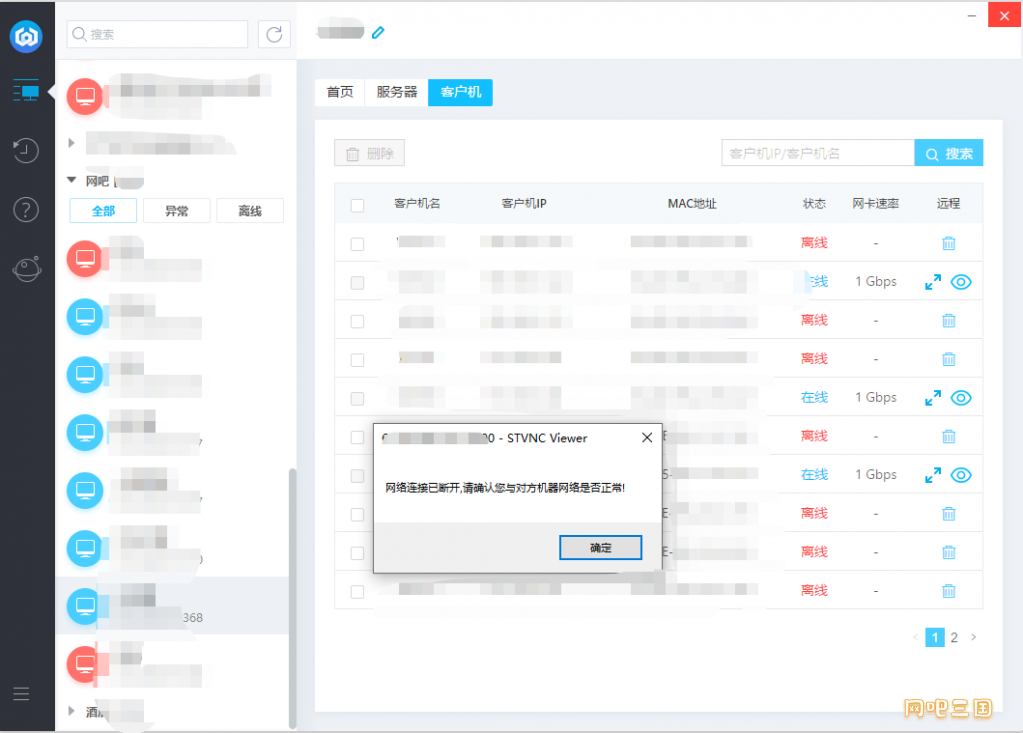Image resolution: width=1023 pixels, height=733 pixels.
Task: Check the first client row checkbox
Action: pyautogui.click(x=358, y=244)
